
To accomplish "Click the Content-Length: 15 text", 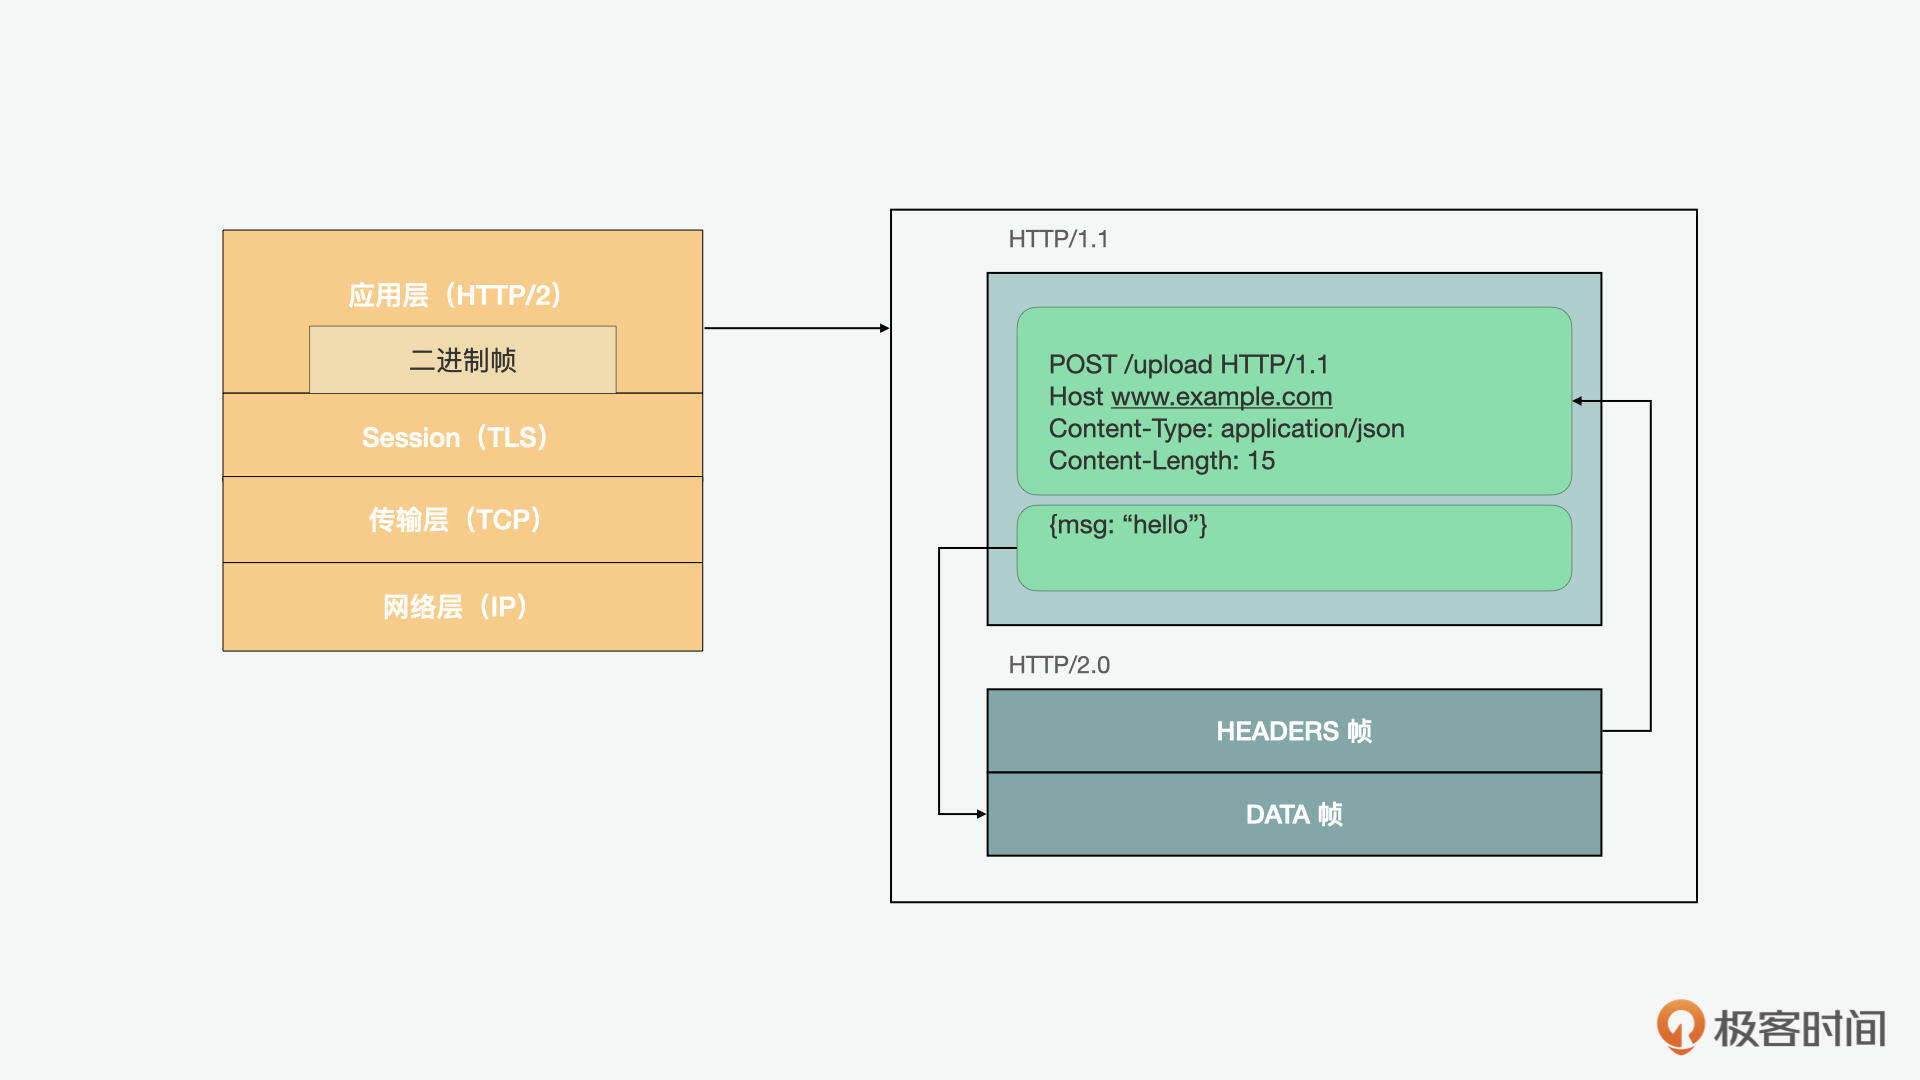I will pyautogui.click(x=1161, y=461).
